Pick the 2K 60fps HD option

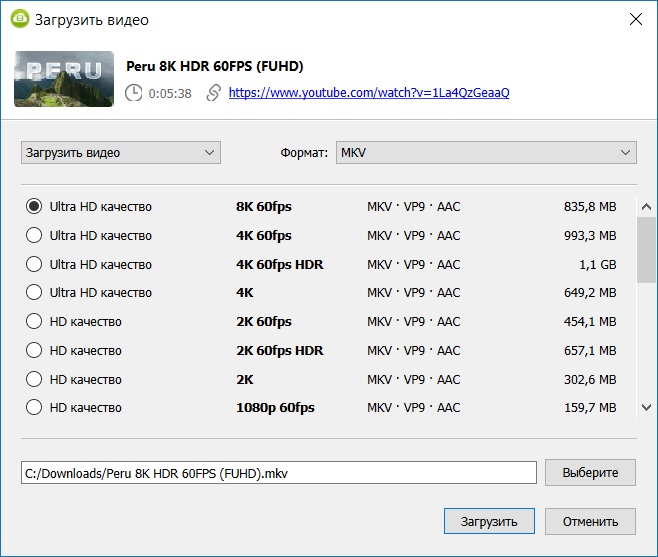click(34, 322)
